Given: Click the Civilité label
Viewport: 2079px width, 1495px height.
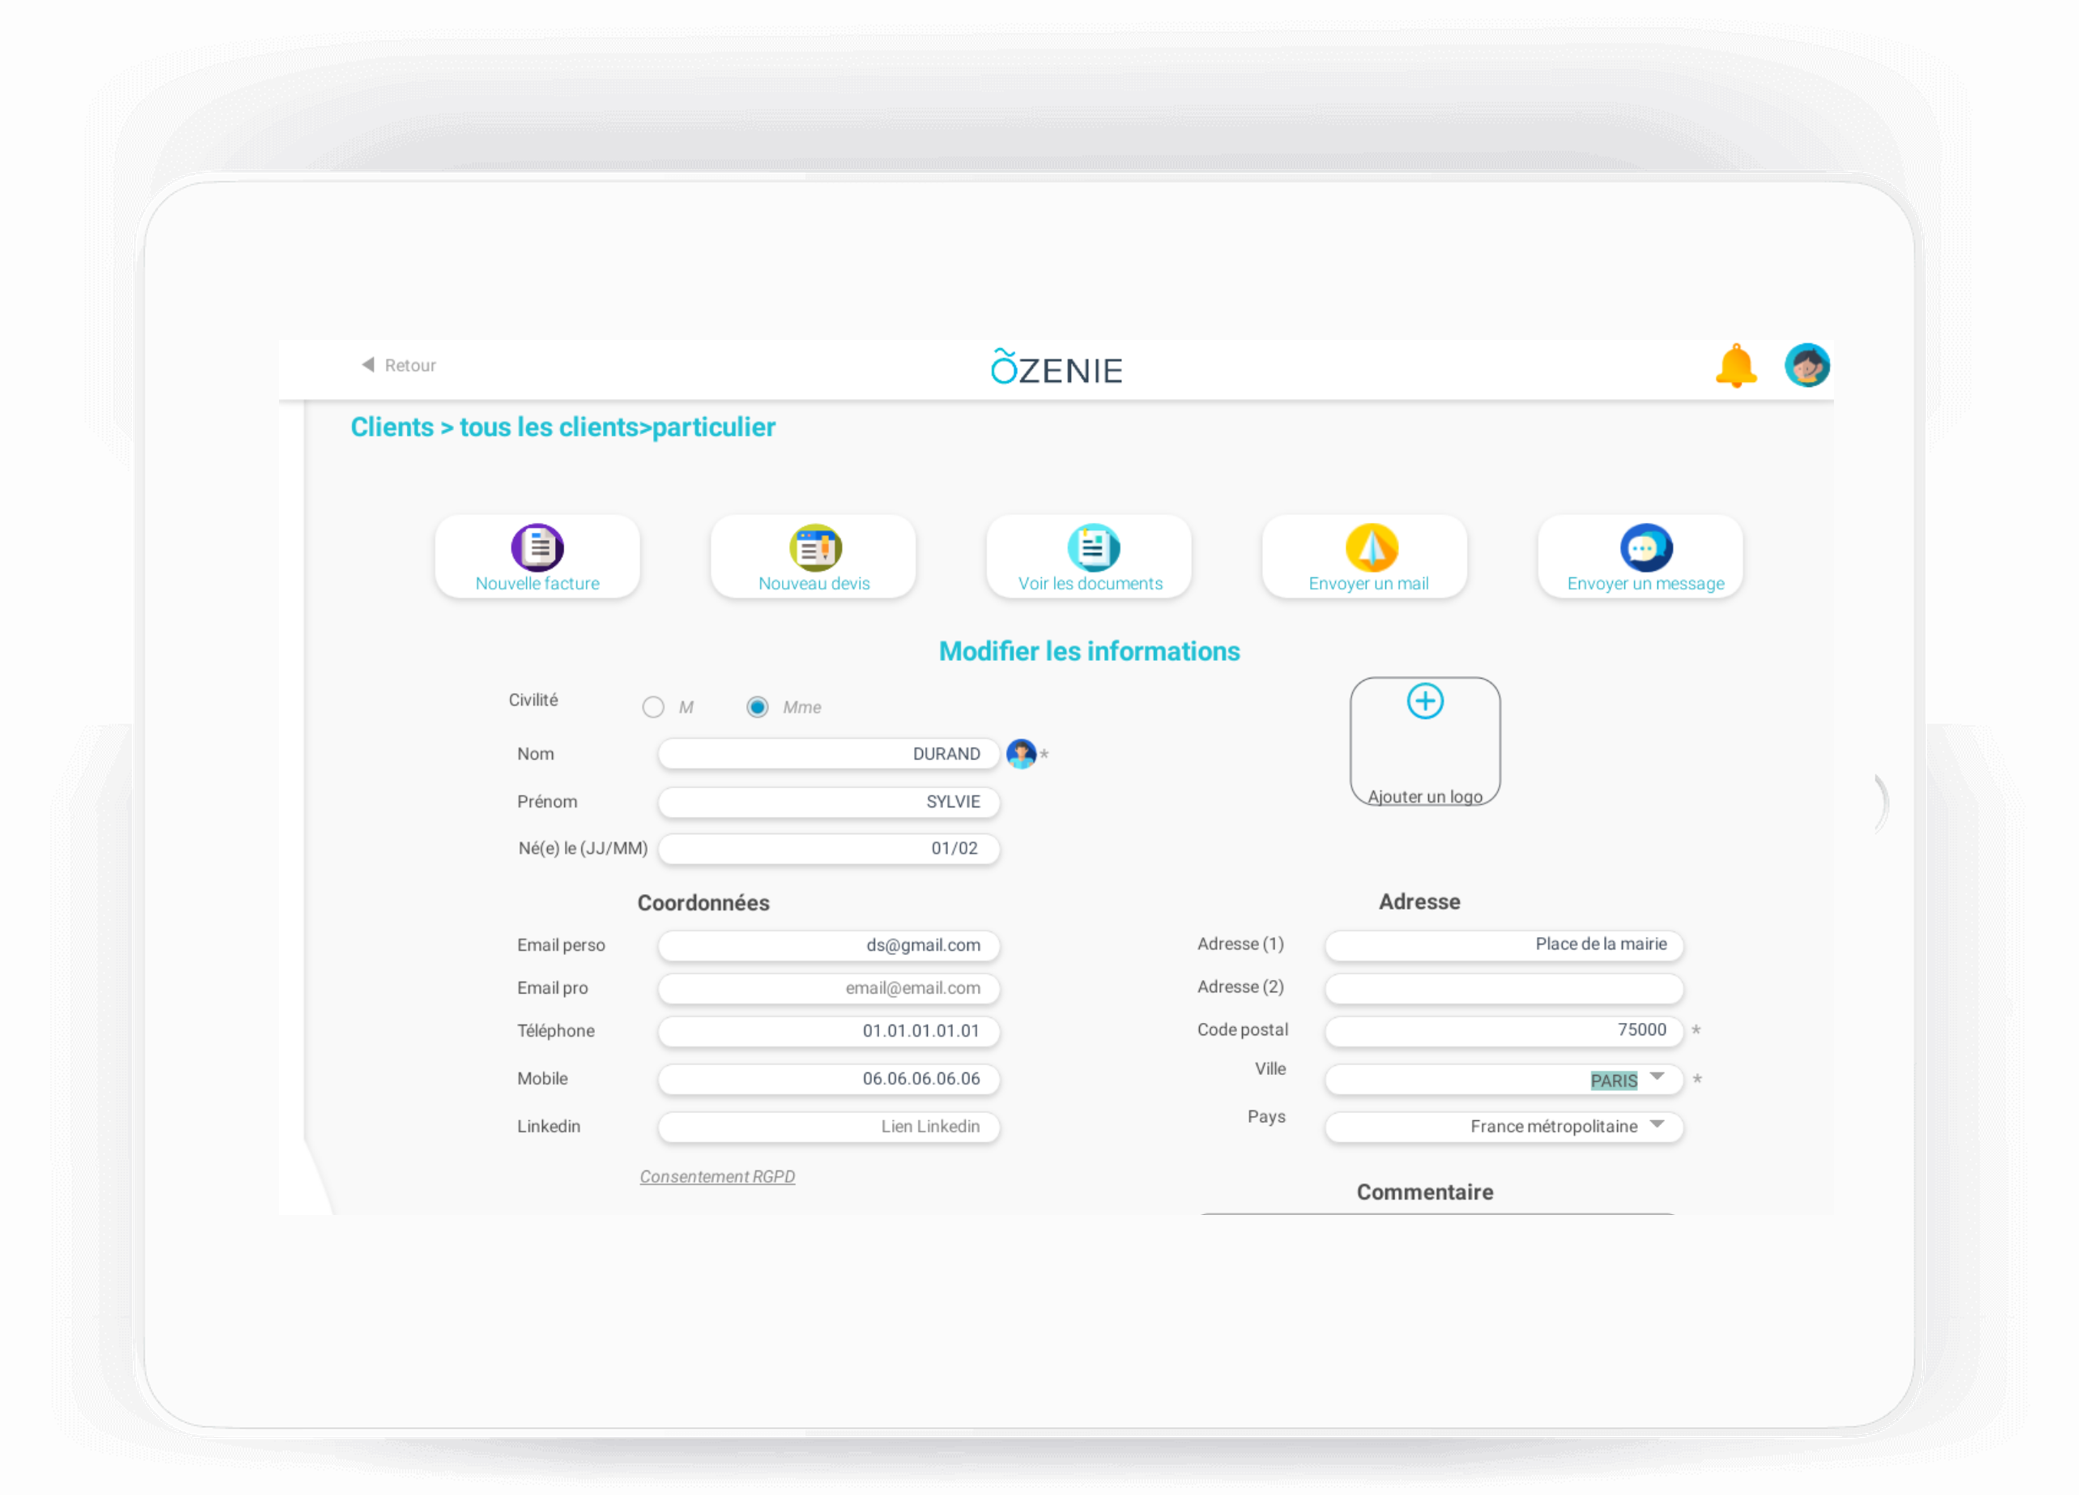Looking at the screenshot, I should (533, 700).
